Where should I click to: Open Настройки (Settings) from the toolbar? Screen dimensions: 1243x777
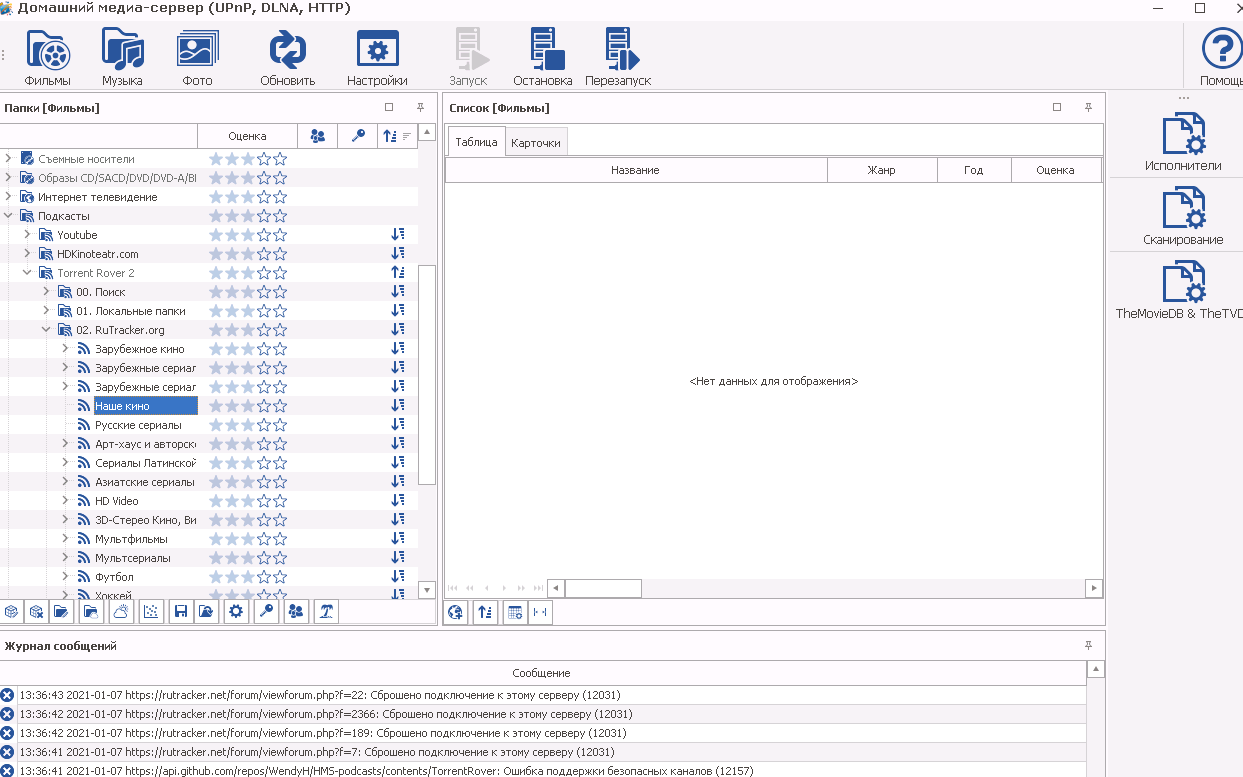[x=377, y=50]
